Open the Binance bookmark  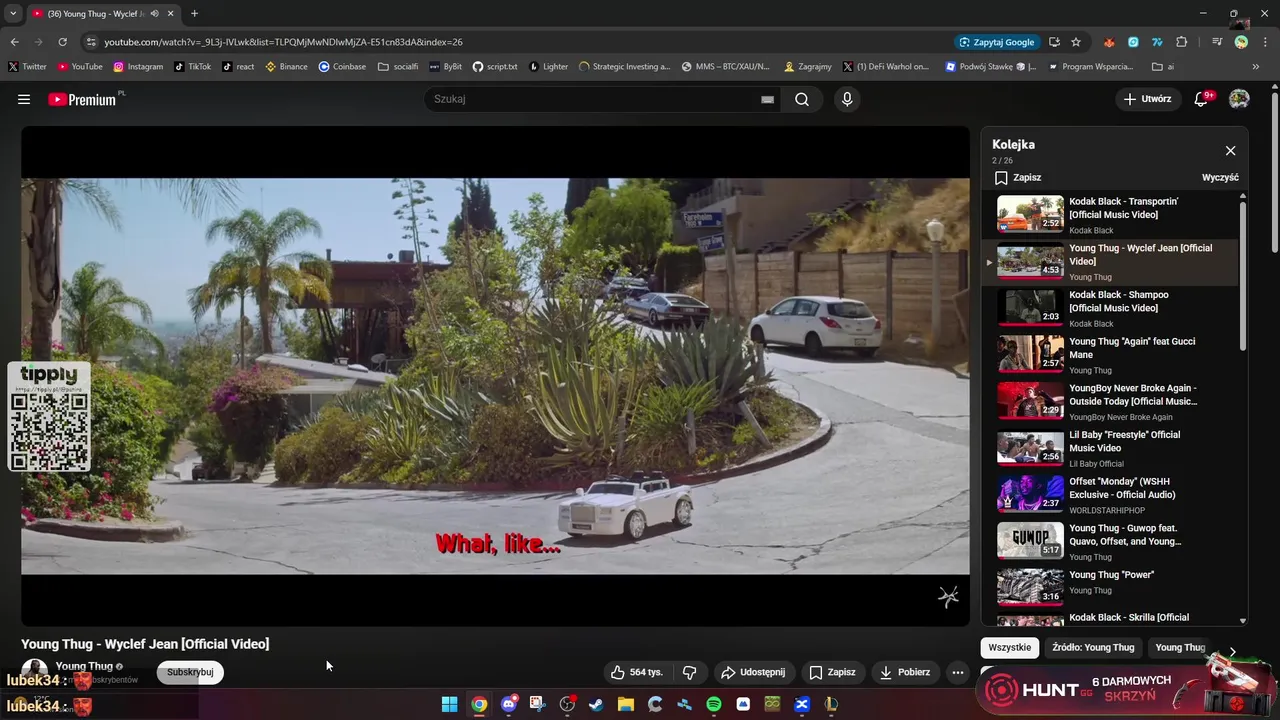[286, 67]
